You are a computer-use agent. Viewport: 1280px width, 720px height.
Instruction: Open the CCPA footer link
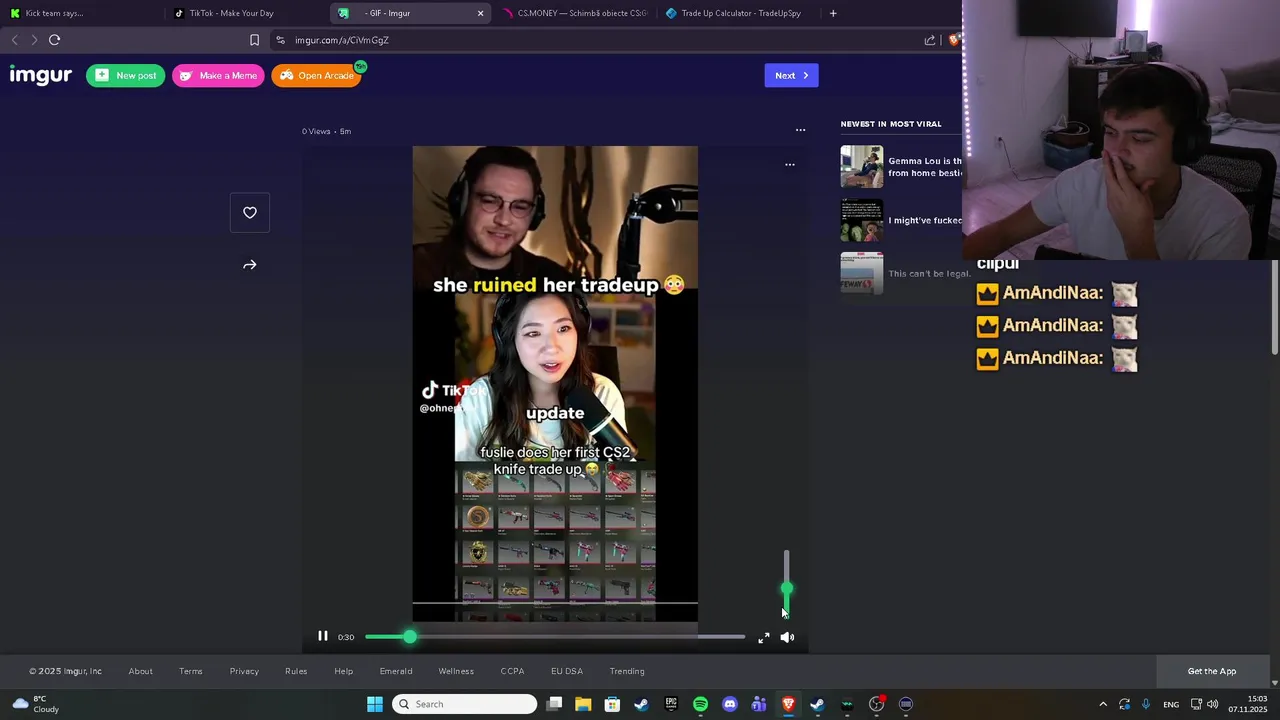512,671
